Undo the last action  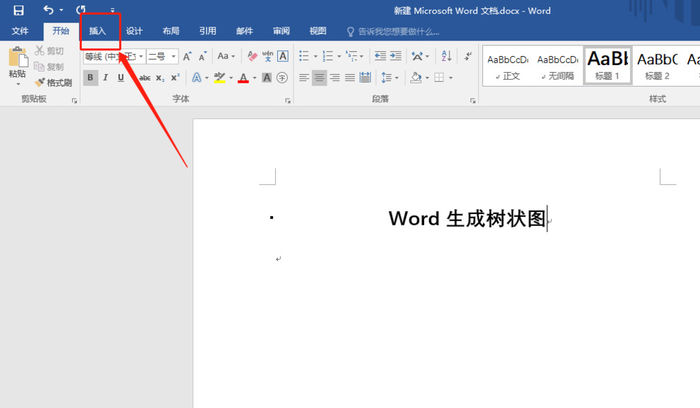[48, 9]
